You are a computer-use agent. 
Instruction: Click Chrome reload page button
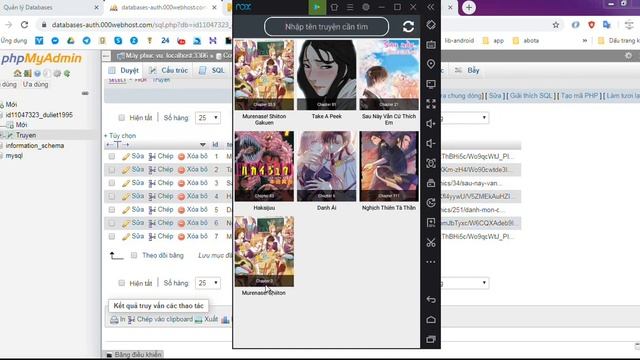click(24, 25)
